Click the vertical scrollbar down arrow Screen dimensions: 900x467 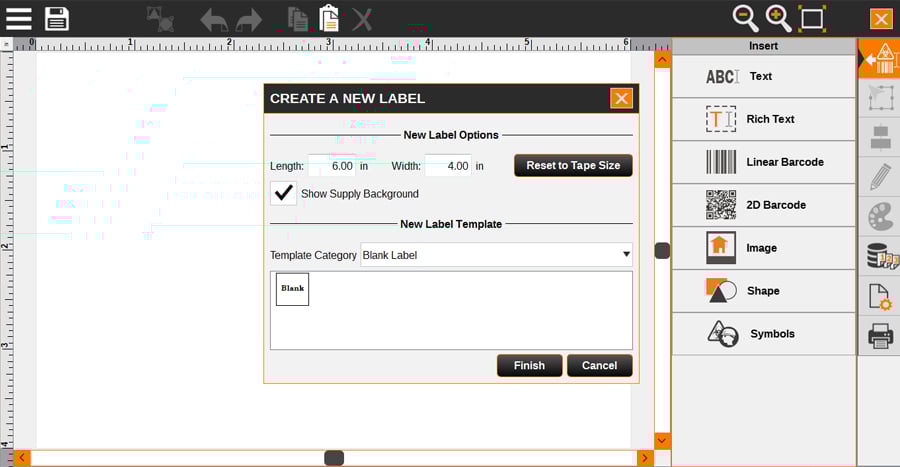tap(662, 441)
